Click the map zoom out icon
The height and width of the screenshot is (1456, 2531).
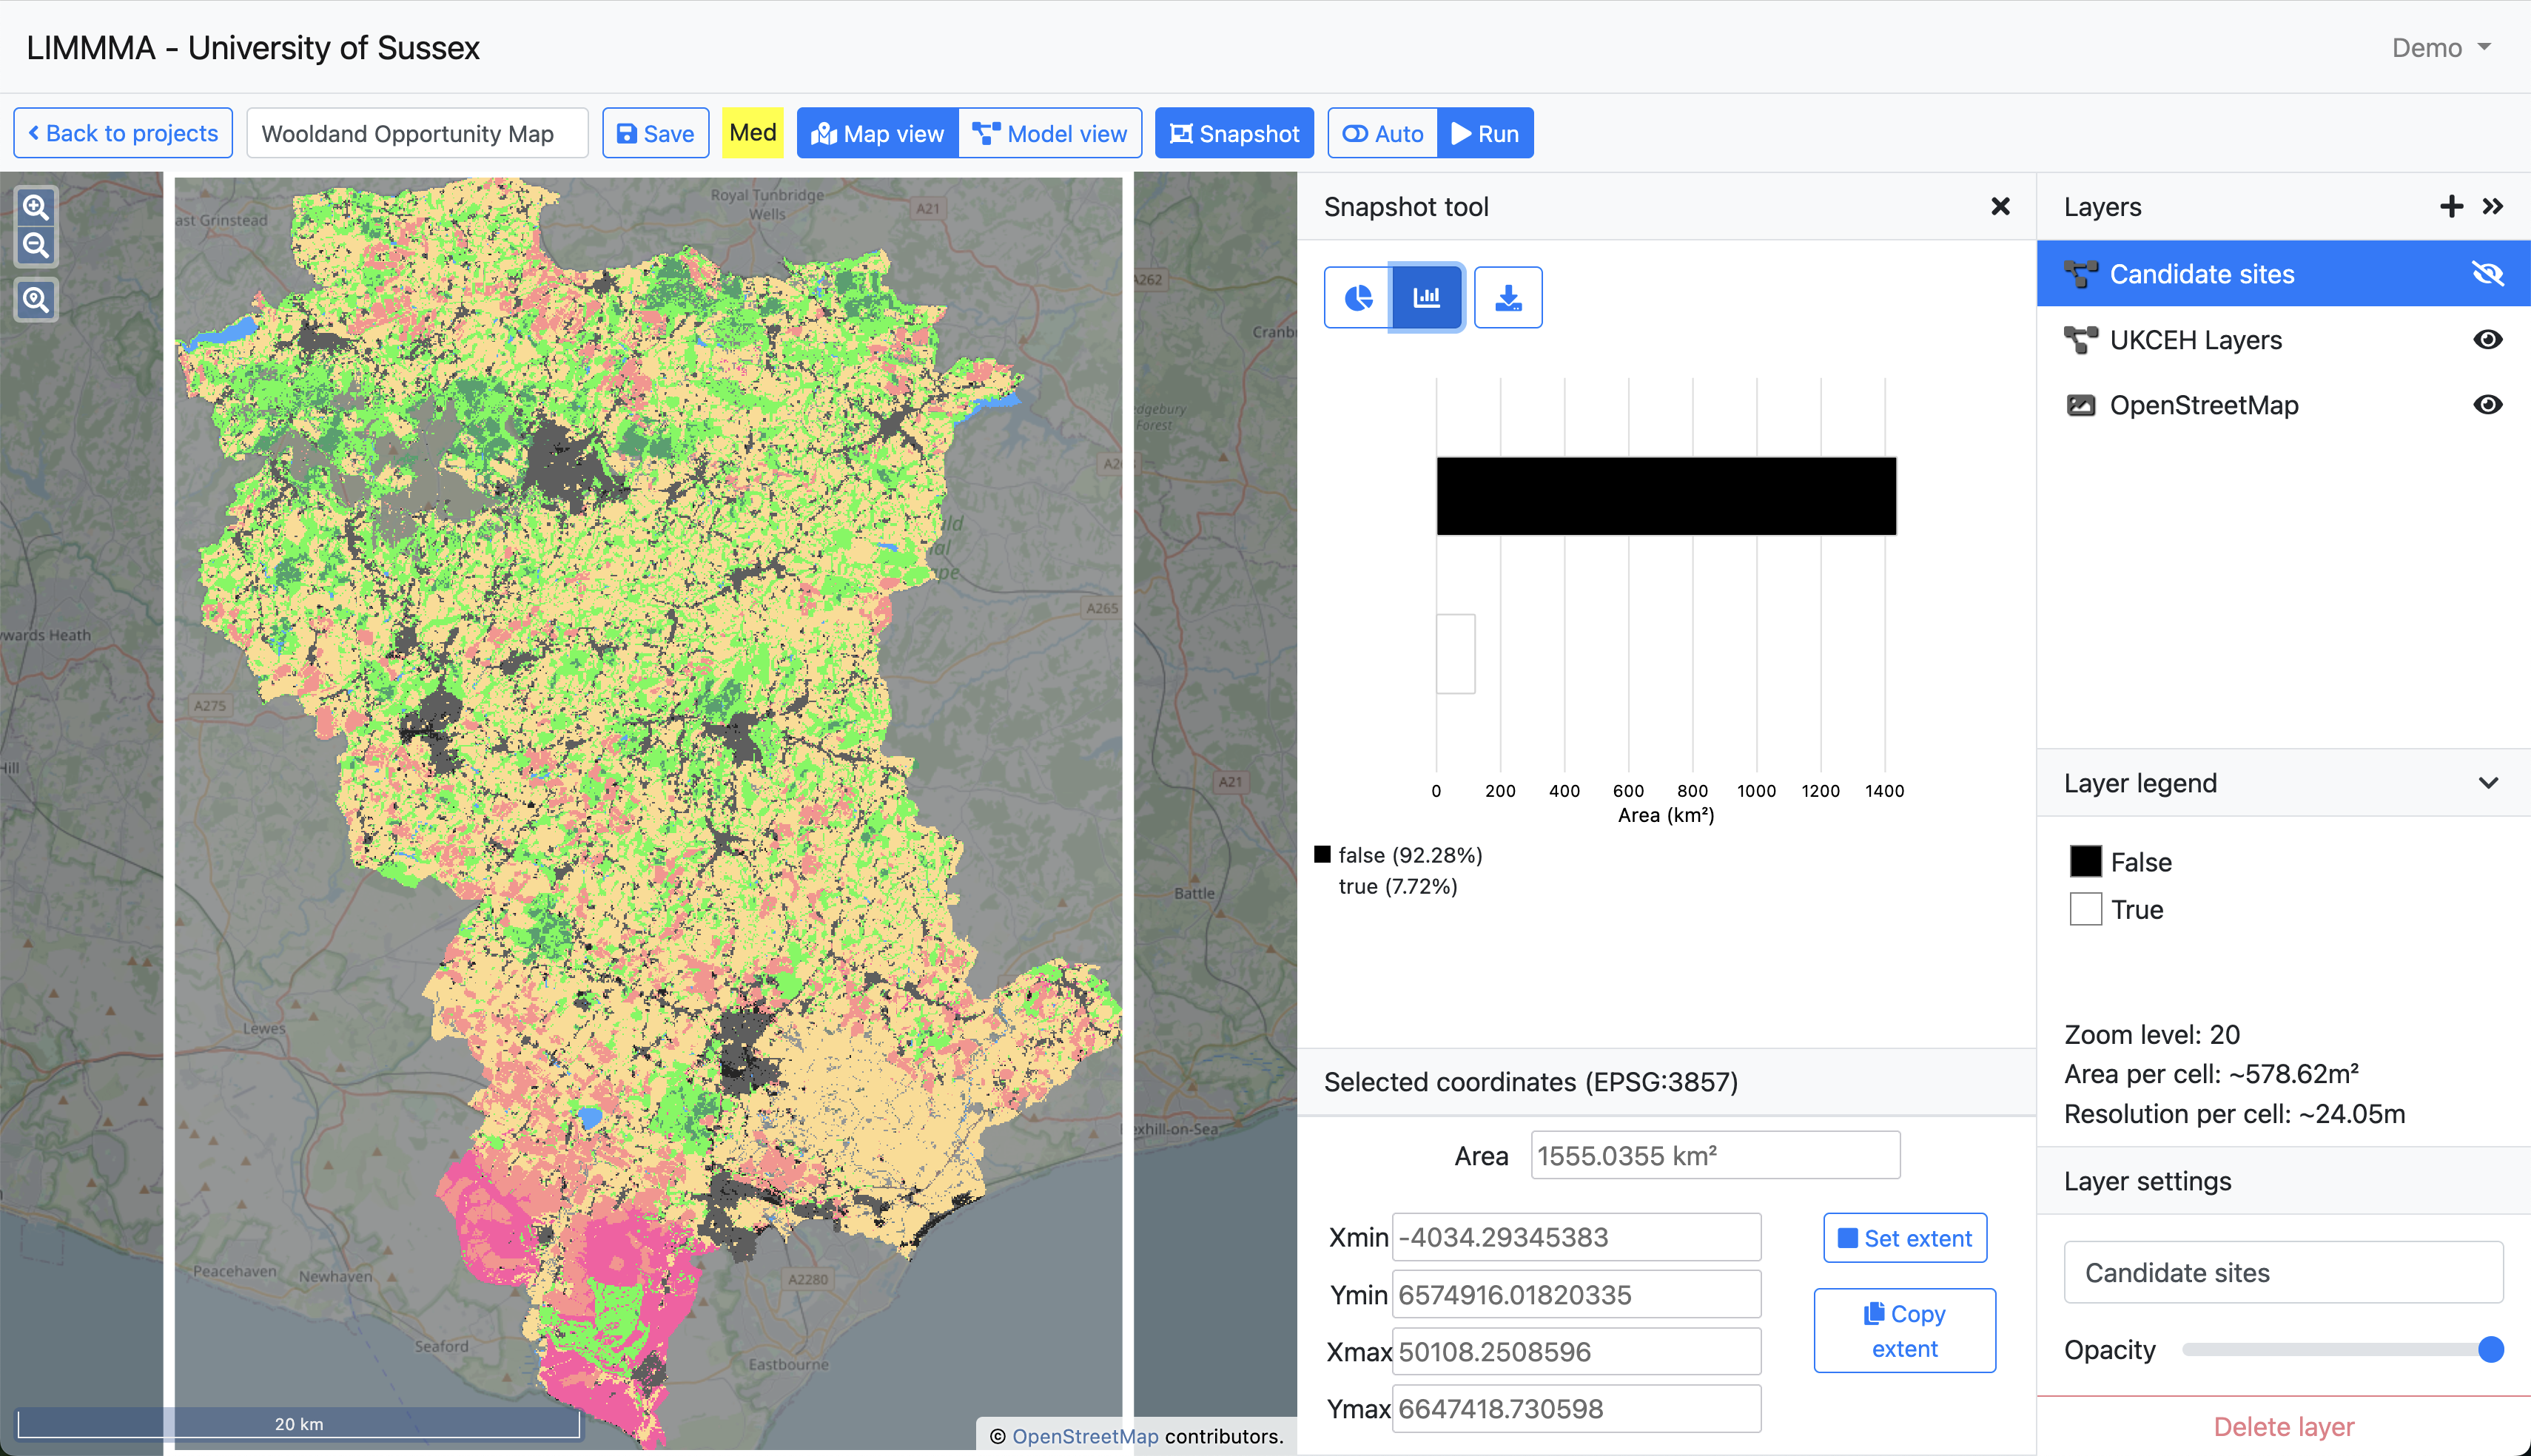pos(36,246)
